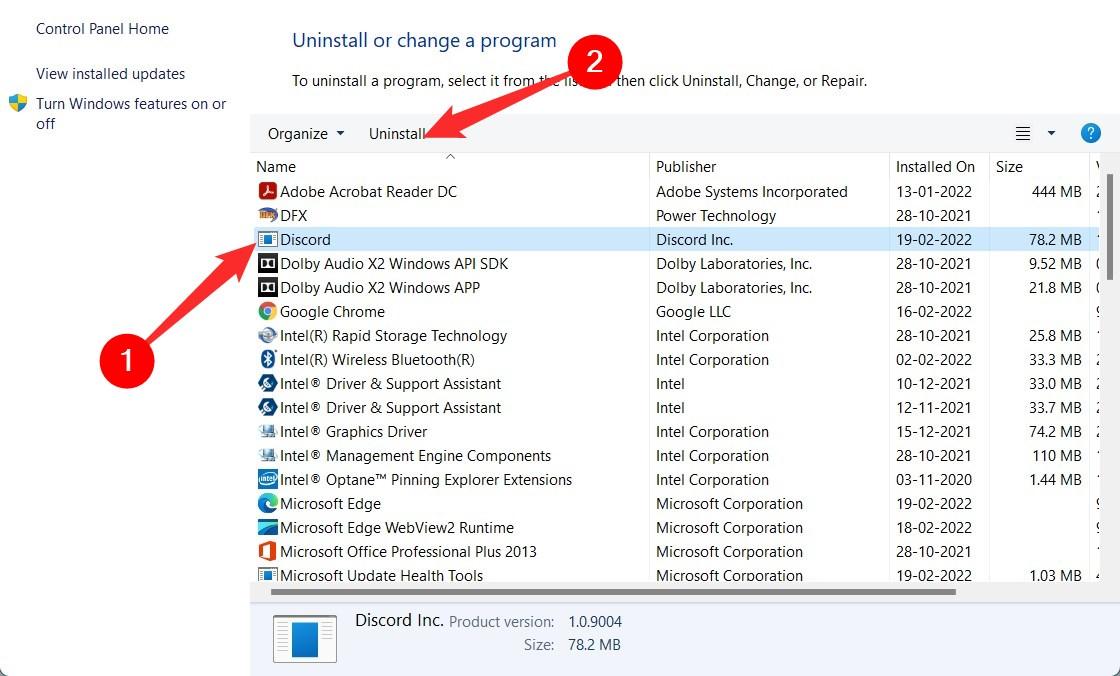Click Power Technology publisher cell

click(x=716, y=215)
